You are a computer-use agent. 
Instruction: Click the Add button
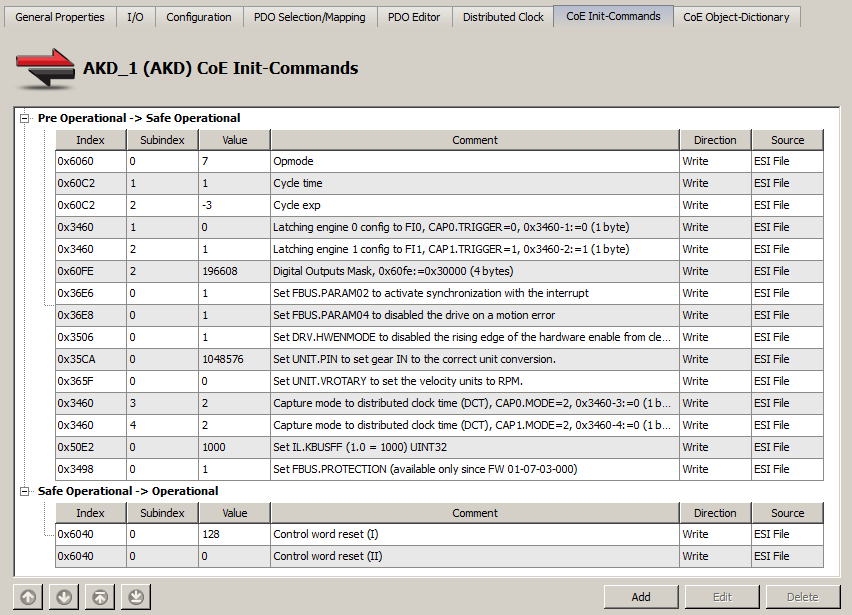[641, 597]
